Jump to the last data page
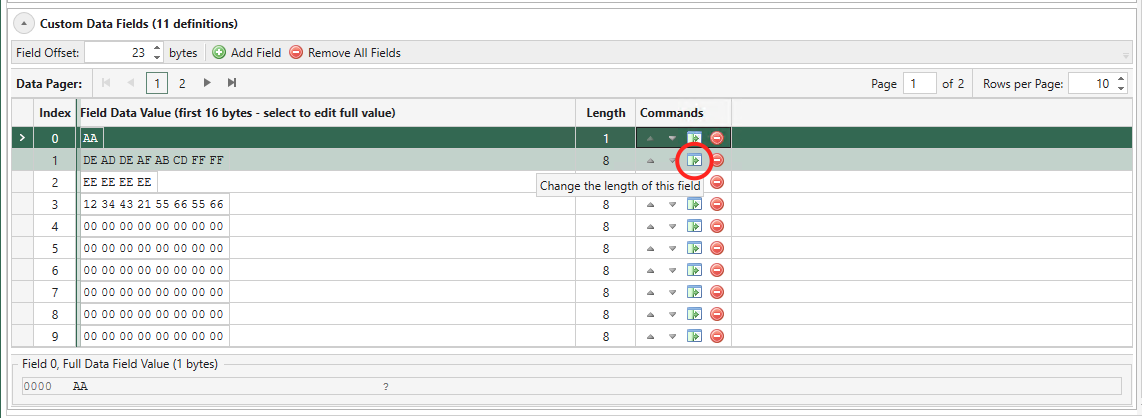The width and height of the screenshot is (1142, 418). pyautogui.click(x=232, y=83)
